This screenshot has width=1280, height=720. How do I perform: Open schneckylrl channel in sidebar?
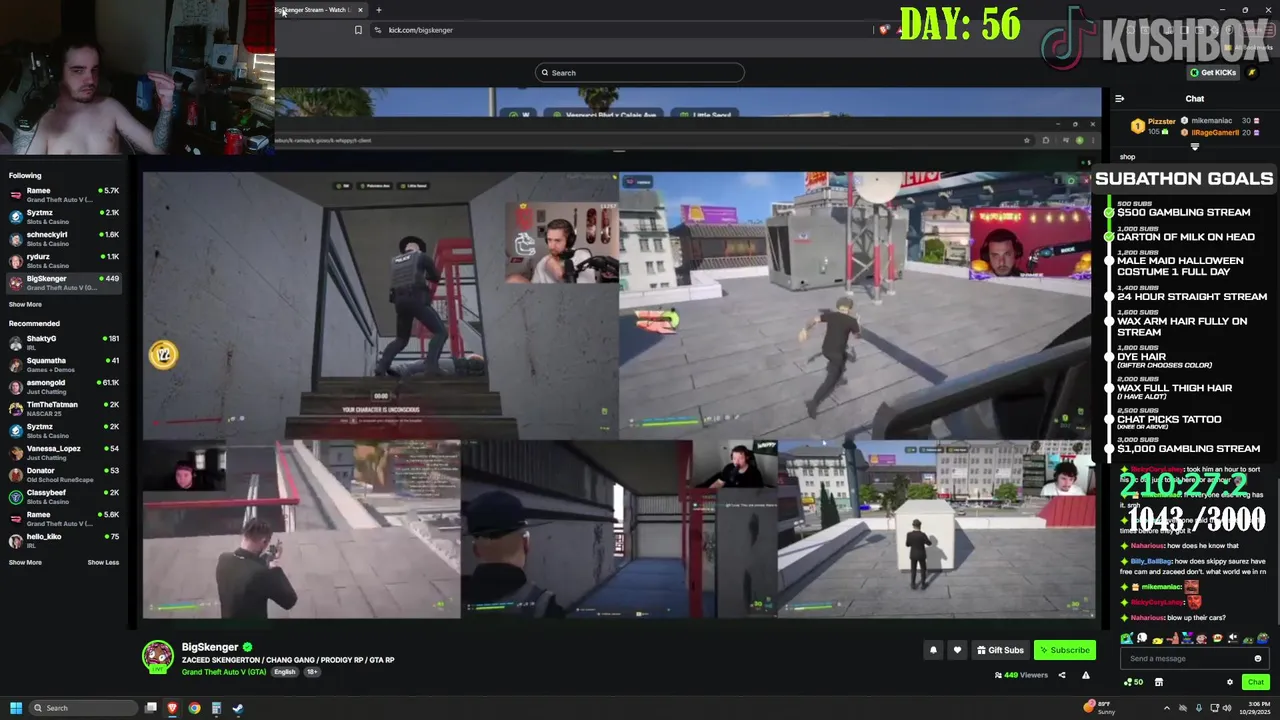point(62,238)
